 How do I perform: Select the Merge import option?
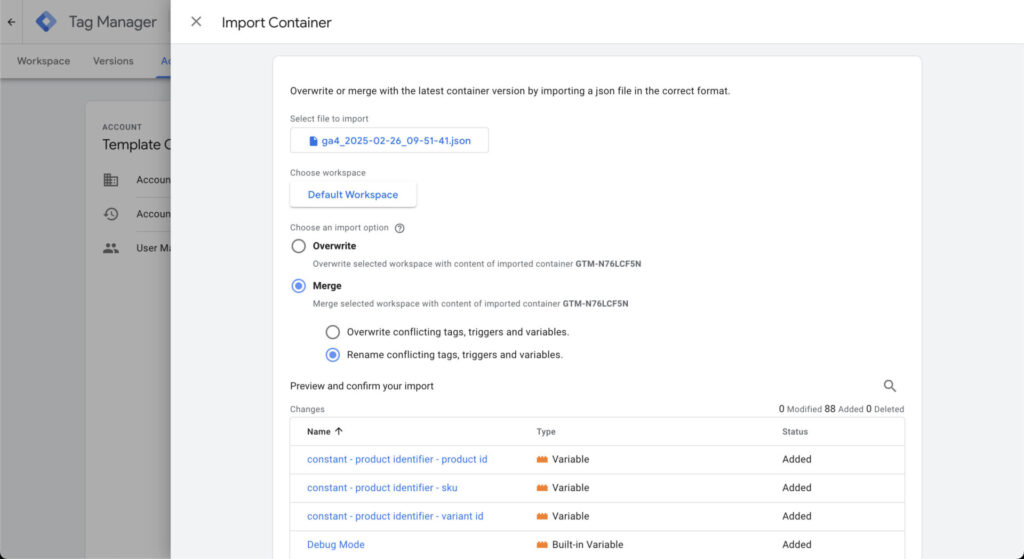[298, 286]
